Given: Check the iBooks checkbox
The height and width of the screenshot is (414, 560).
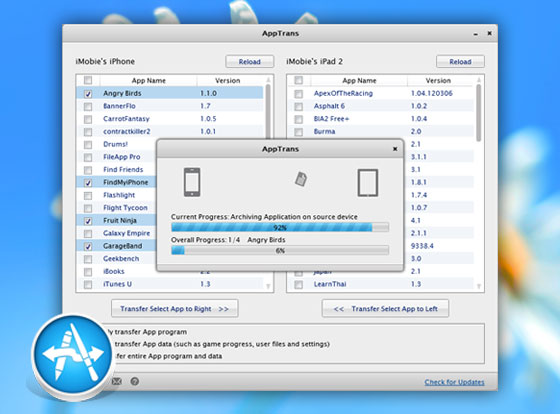Looking at the screenshot, I should click(88, 272).
